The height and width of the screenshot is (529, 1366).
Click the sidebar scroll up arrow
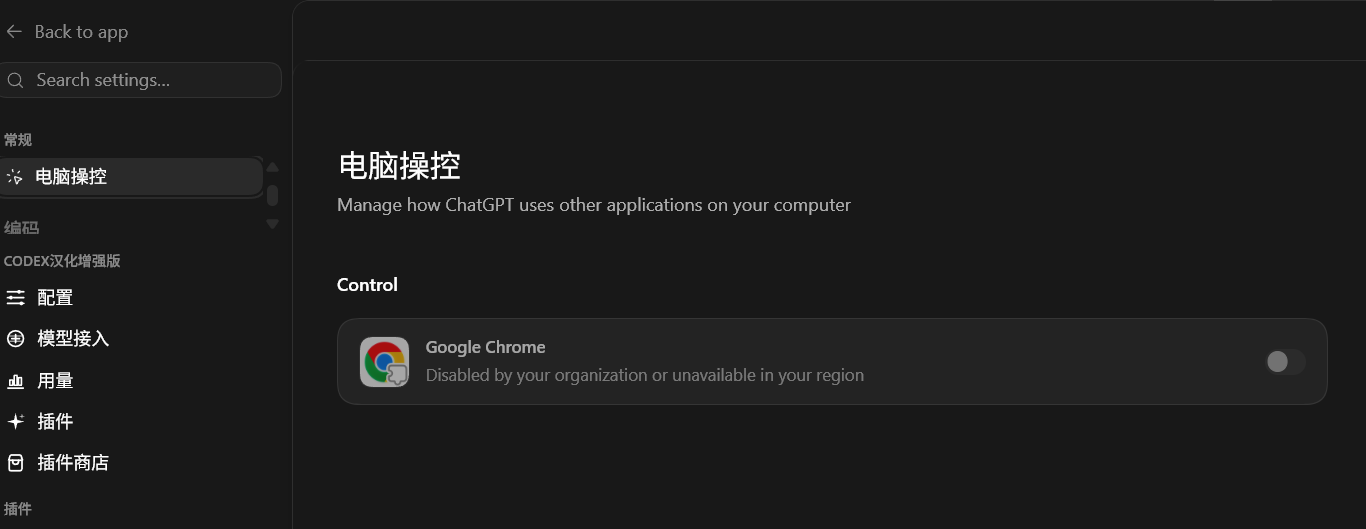coord(272,167)
